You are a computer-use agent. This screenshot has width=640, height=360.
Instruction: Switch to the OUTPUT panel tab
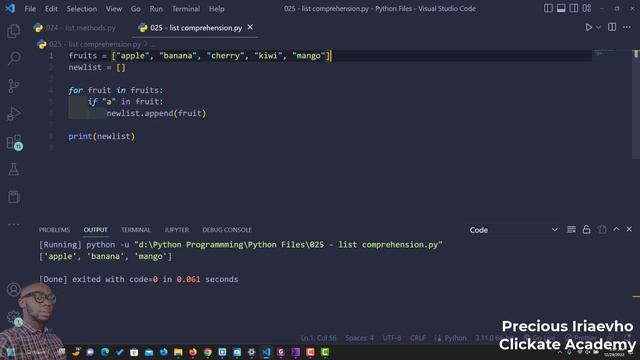[96, 230]
